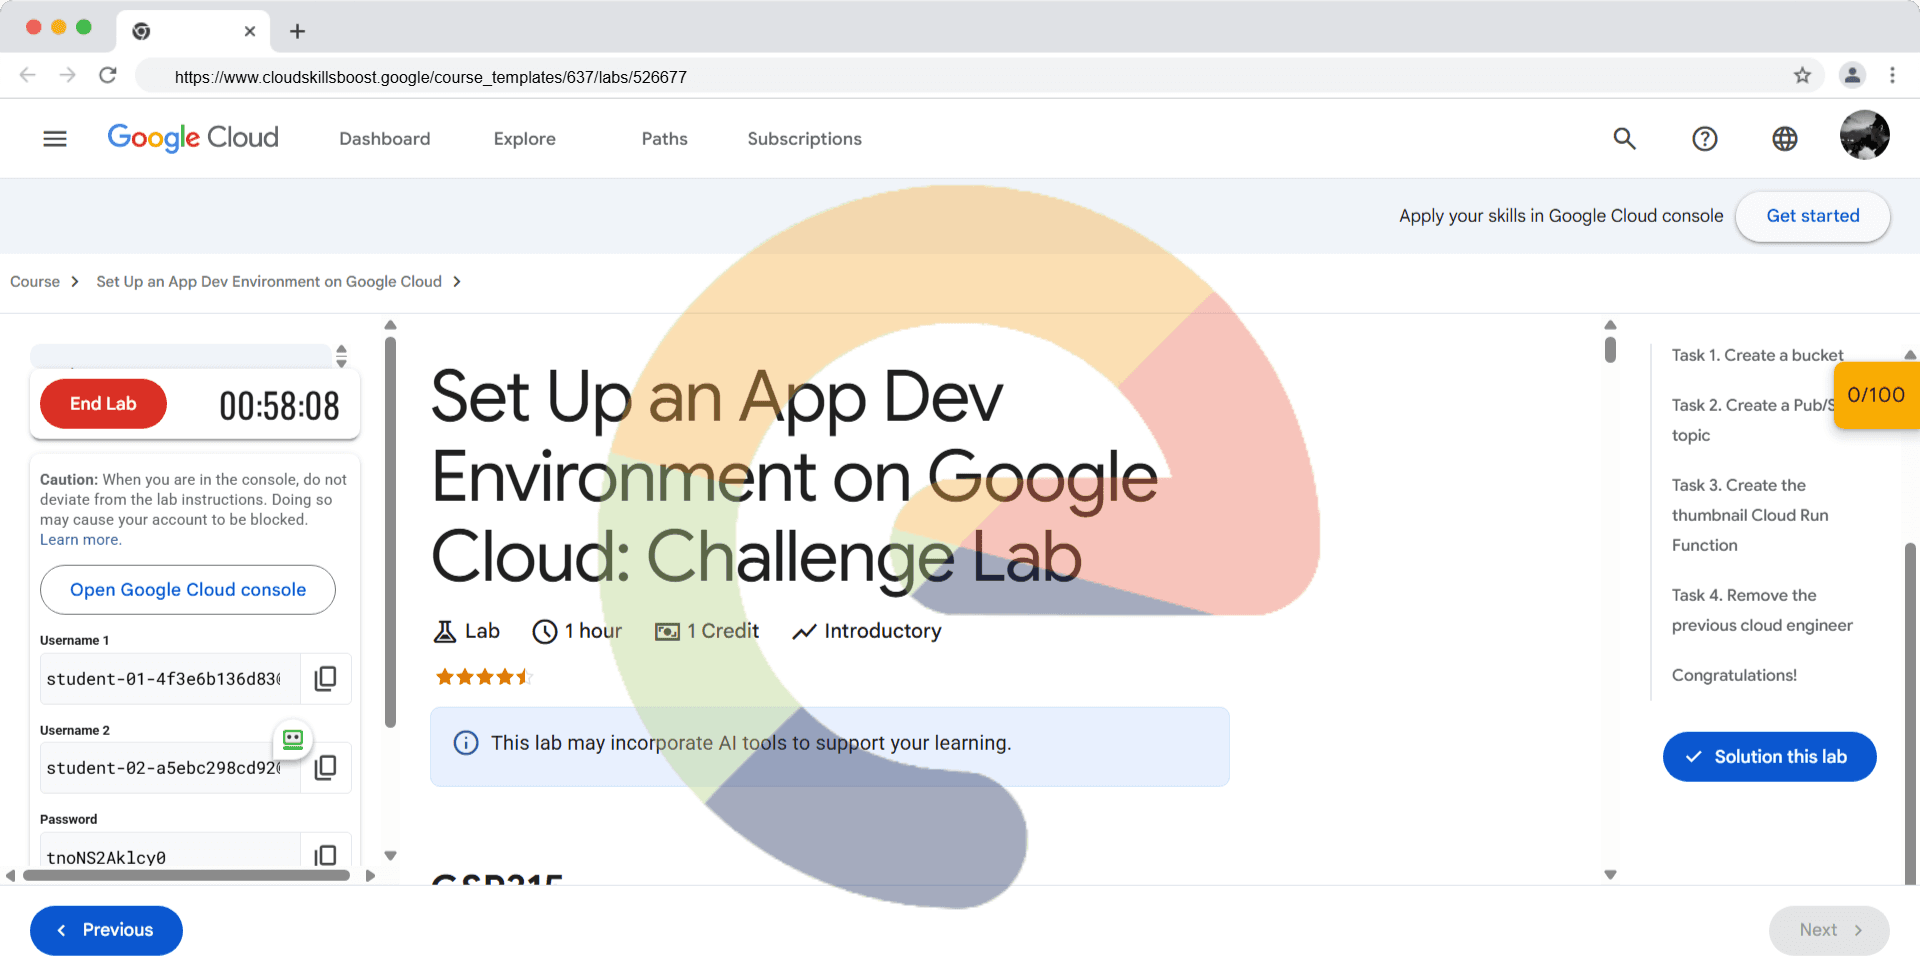Click the Learn more link
1920x975 pixels.
(80, 540)
